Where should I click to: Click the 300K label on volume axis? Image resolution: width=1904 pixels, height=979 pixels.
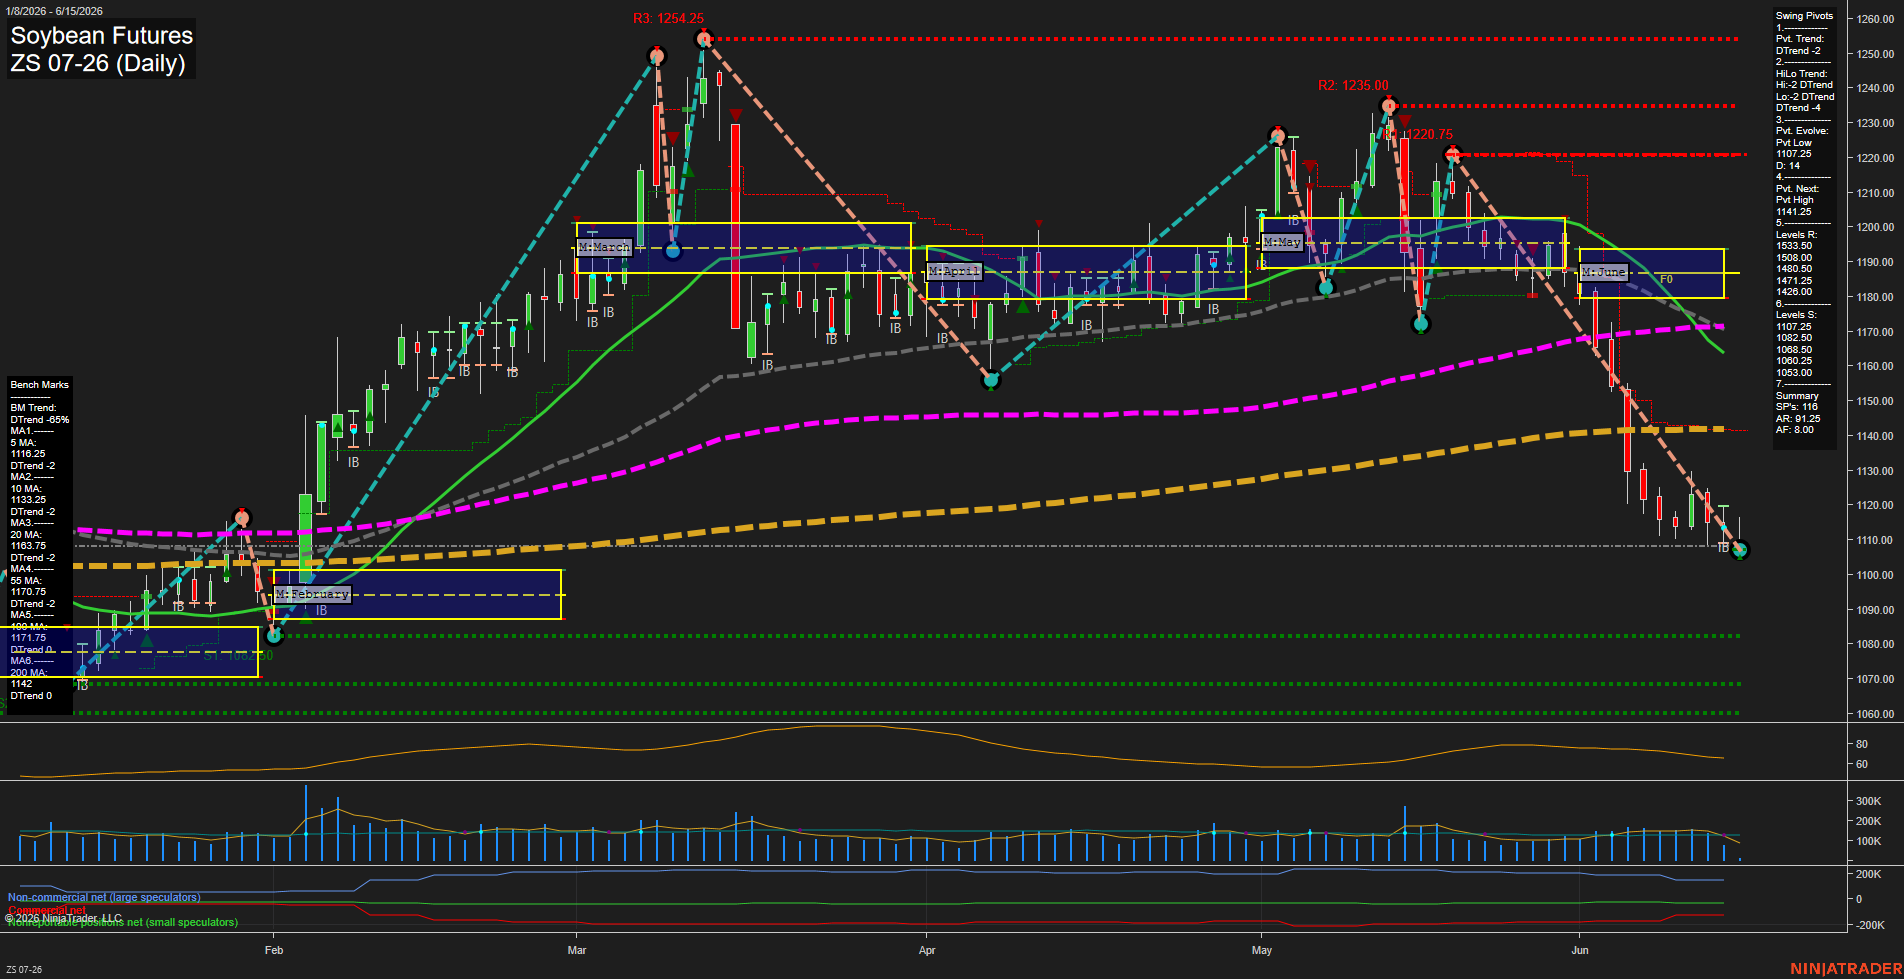point(1869,801)
